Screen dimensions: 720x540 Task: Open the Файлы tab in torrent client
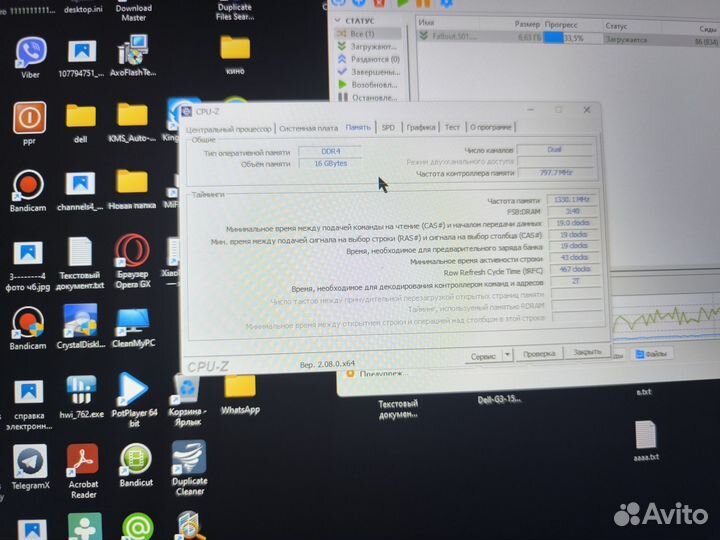(x=651, y=354)
